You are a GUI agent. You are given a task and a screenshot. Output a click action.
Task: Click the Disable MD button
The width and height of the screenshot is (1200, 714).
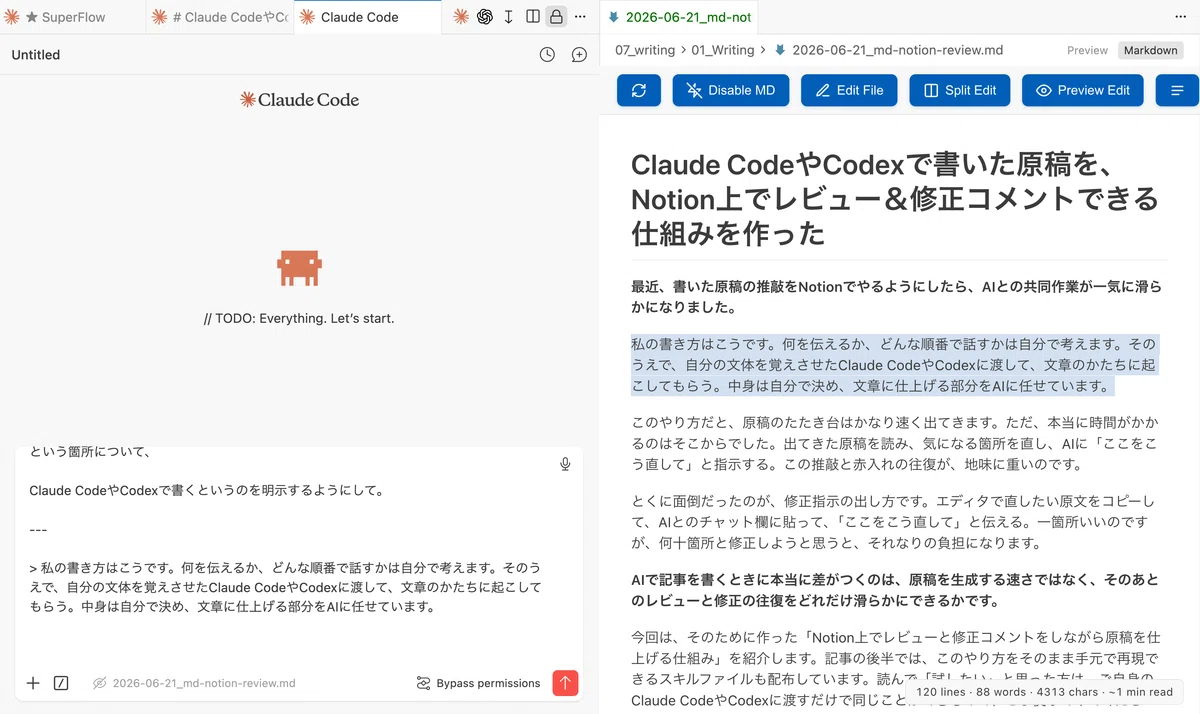tap(730, 90)
